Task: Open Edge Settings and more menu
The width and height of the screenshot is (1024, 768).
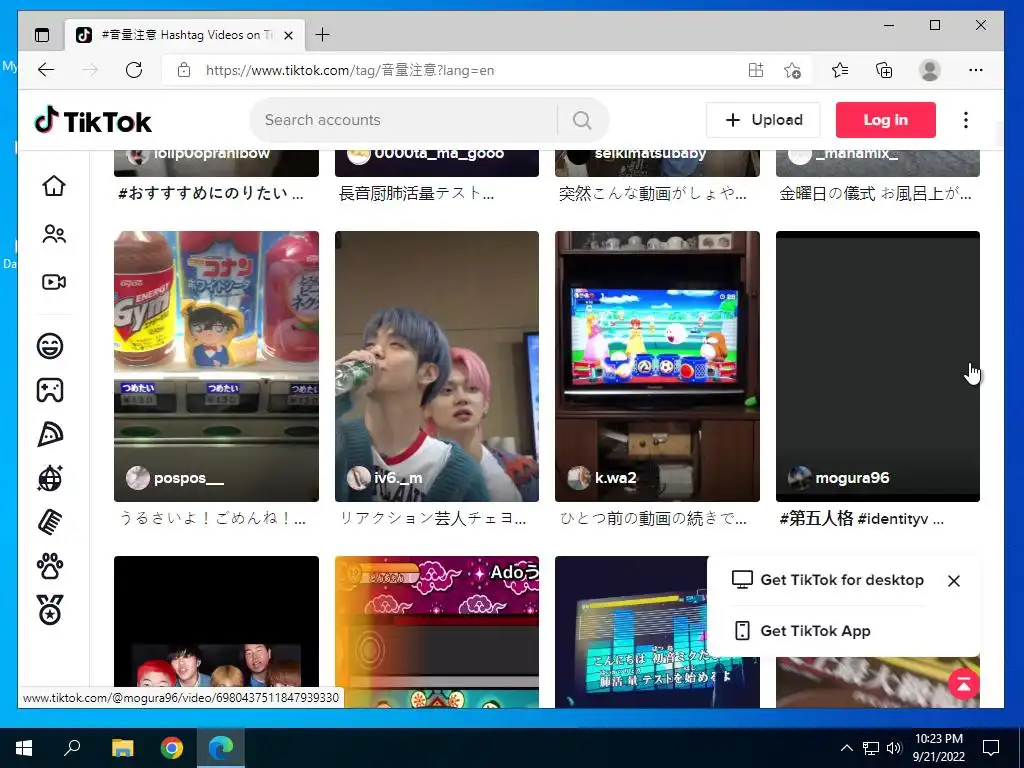Action: (976, 70)
